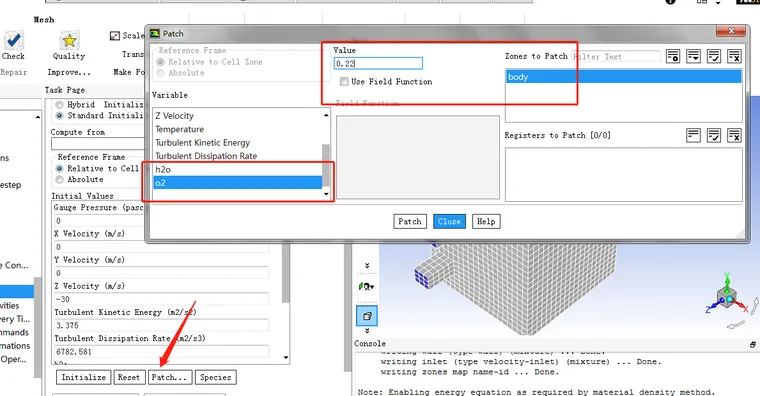
Task: Click the mesh Quality star icon
Action: pos(69,40)
